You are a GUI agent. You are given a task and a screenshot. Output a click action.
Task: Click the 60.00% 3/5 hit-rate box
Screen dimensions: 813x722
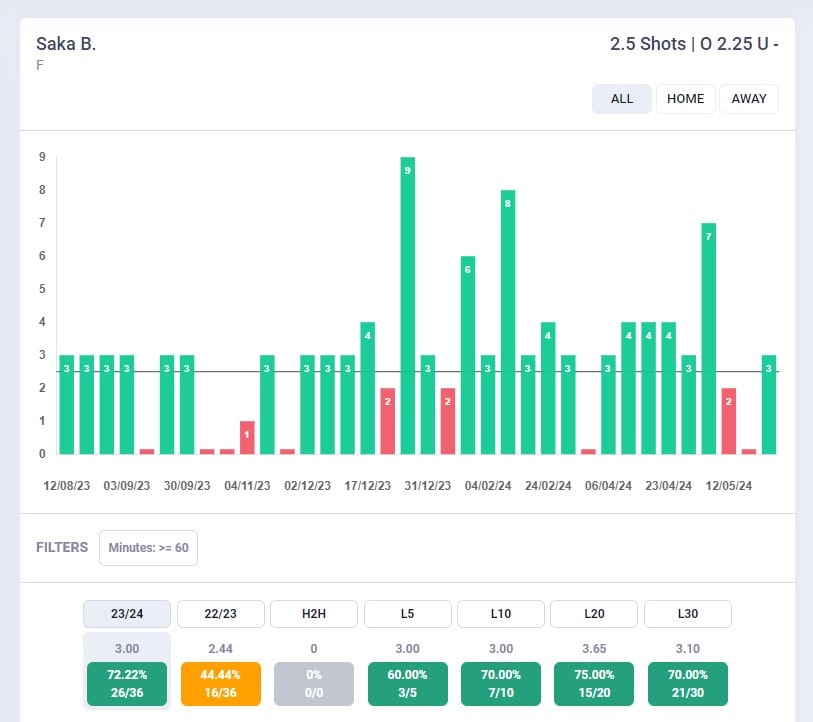408,684
